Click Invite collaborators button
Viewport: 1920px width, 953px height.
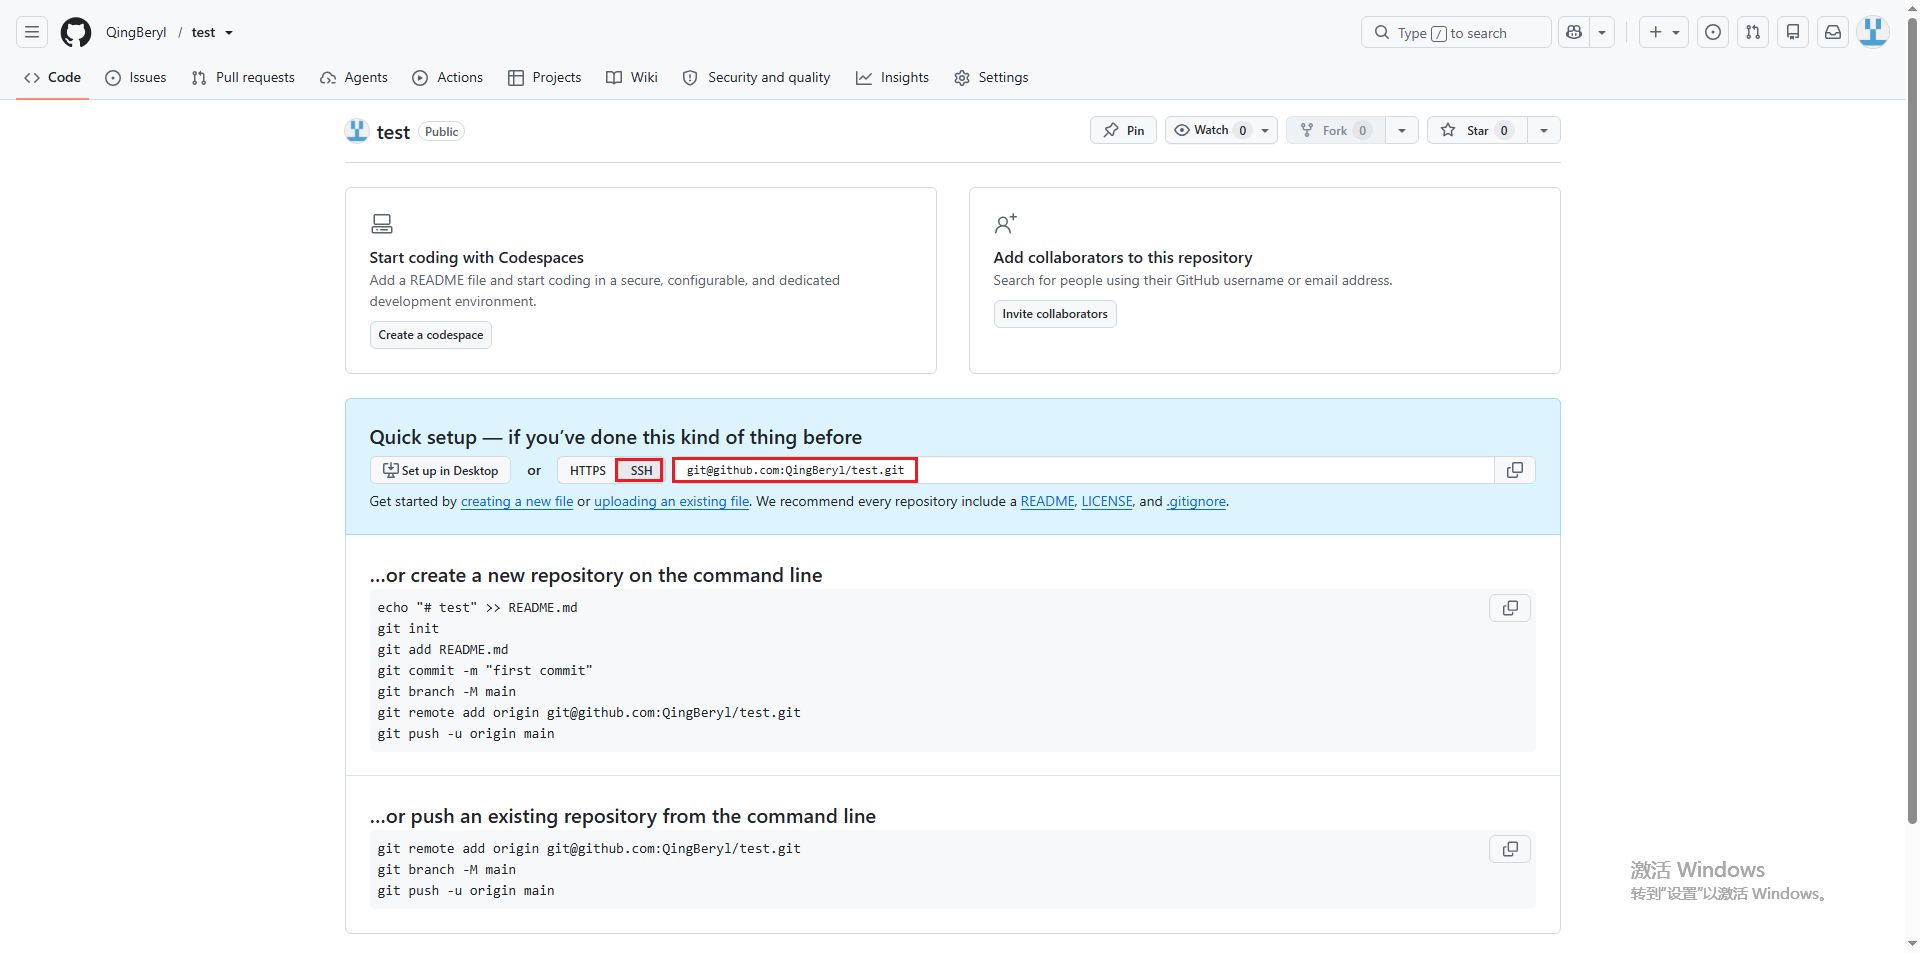(x=1055, y=314)
